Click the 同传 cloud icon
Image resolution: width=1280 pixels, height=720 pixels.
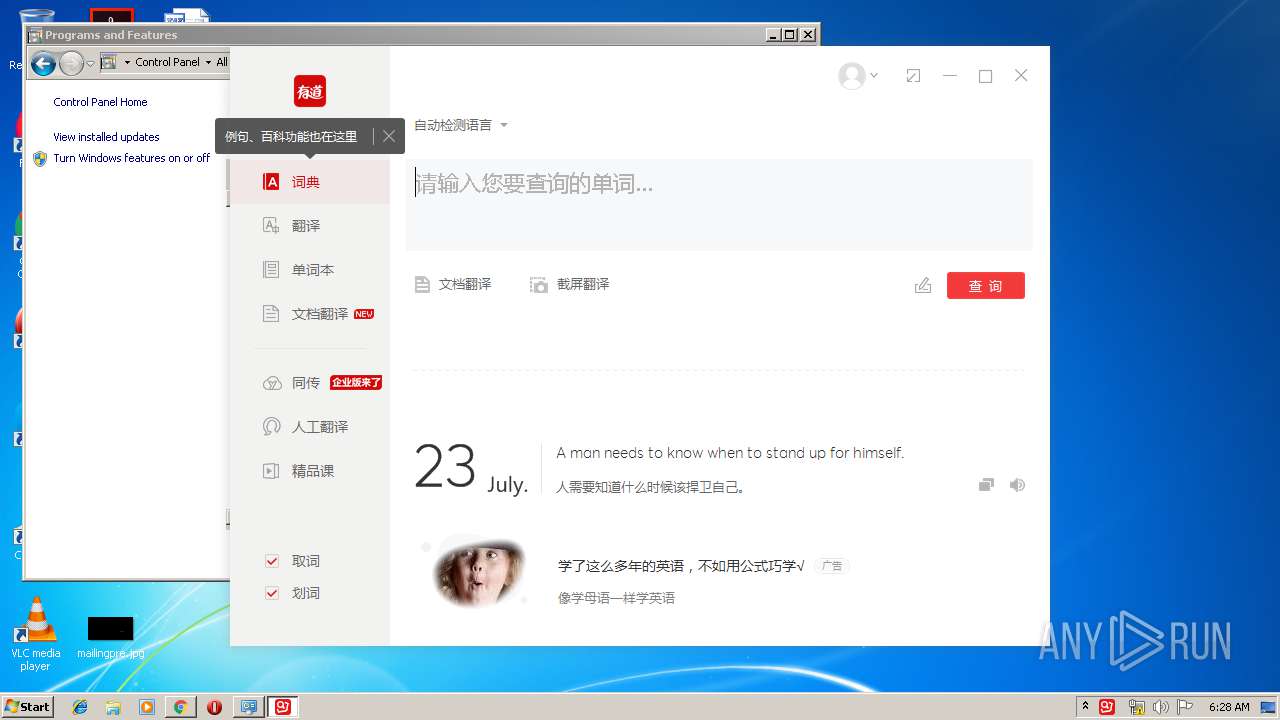(x=271, y=383)
